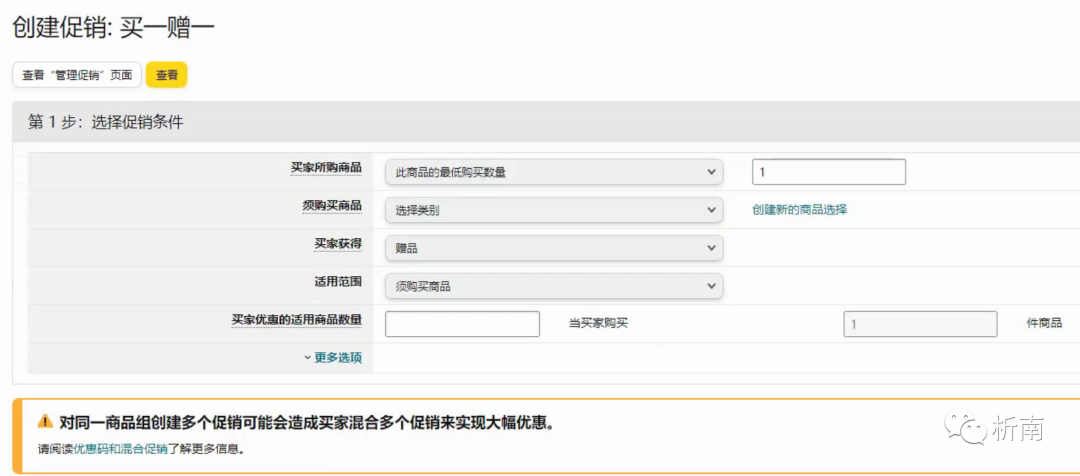Click the disabled quantity field before 件商品
1080x476 pixels.
point(920,324)
